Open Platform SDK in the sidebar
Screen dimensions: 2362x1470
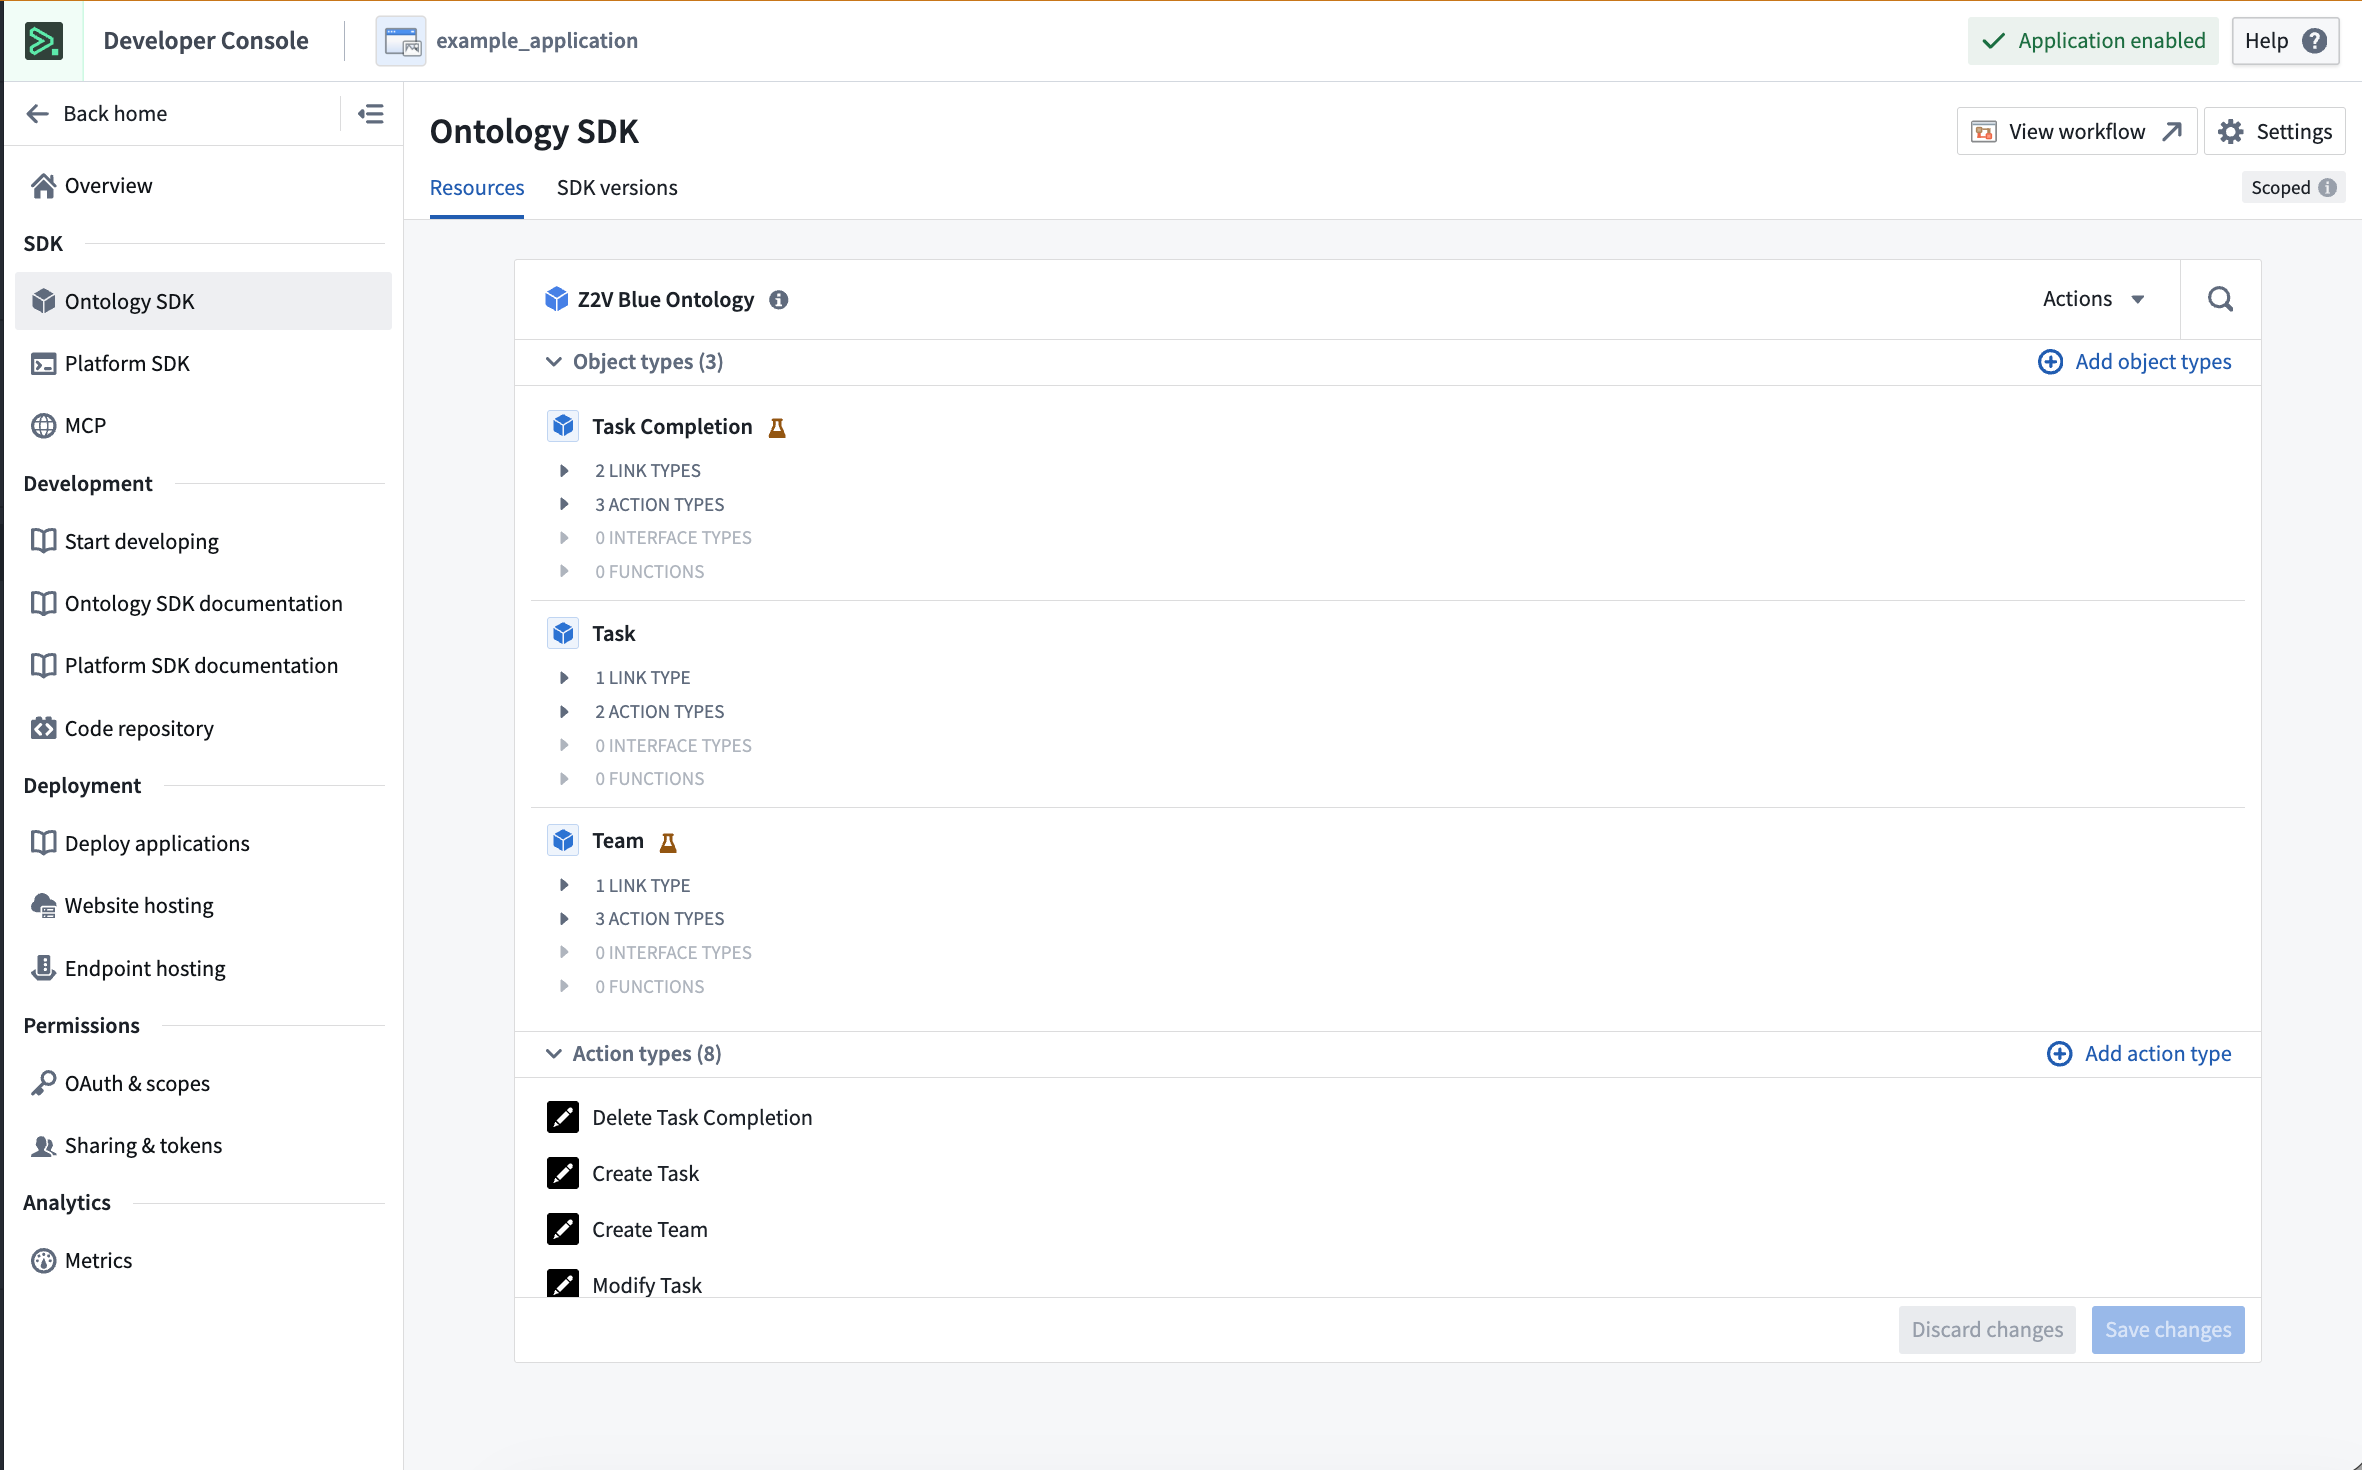click(203, 363)
